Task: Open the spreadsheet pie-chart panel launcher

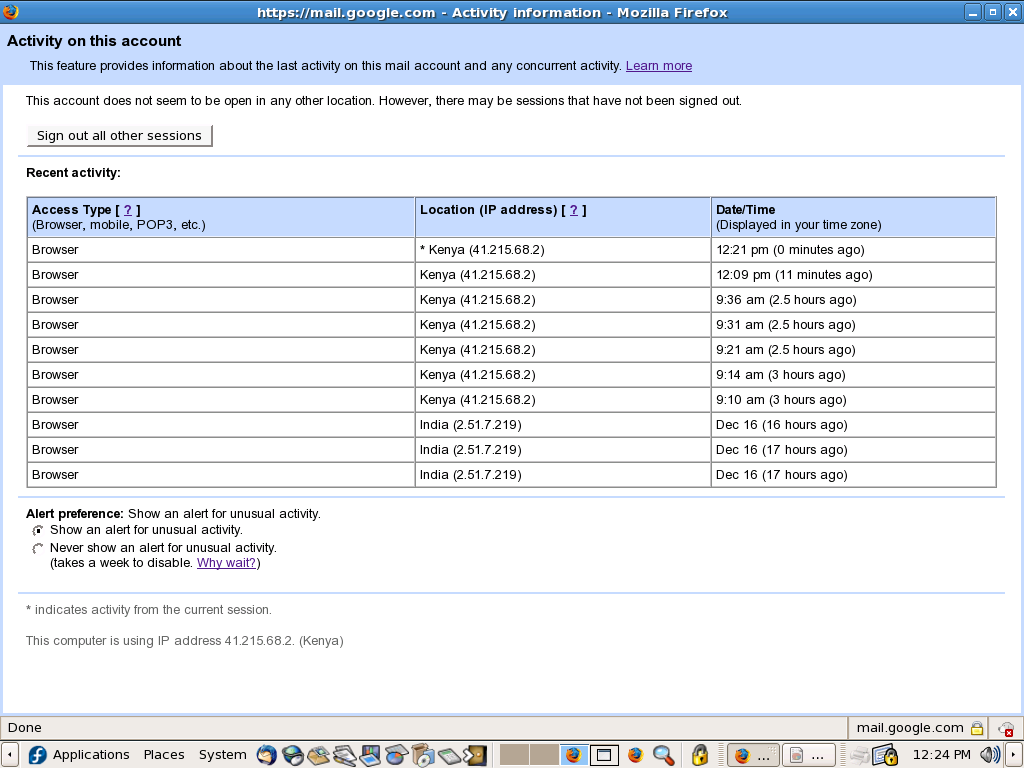Action: click(396, 755)
